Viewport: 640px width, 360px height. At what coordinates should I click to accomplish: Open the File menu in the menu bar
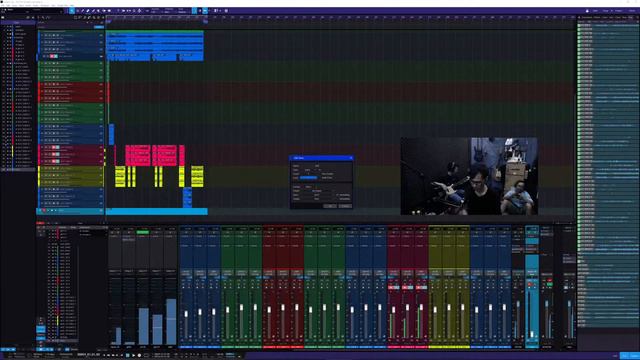click(2, 5)
